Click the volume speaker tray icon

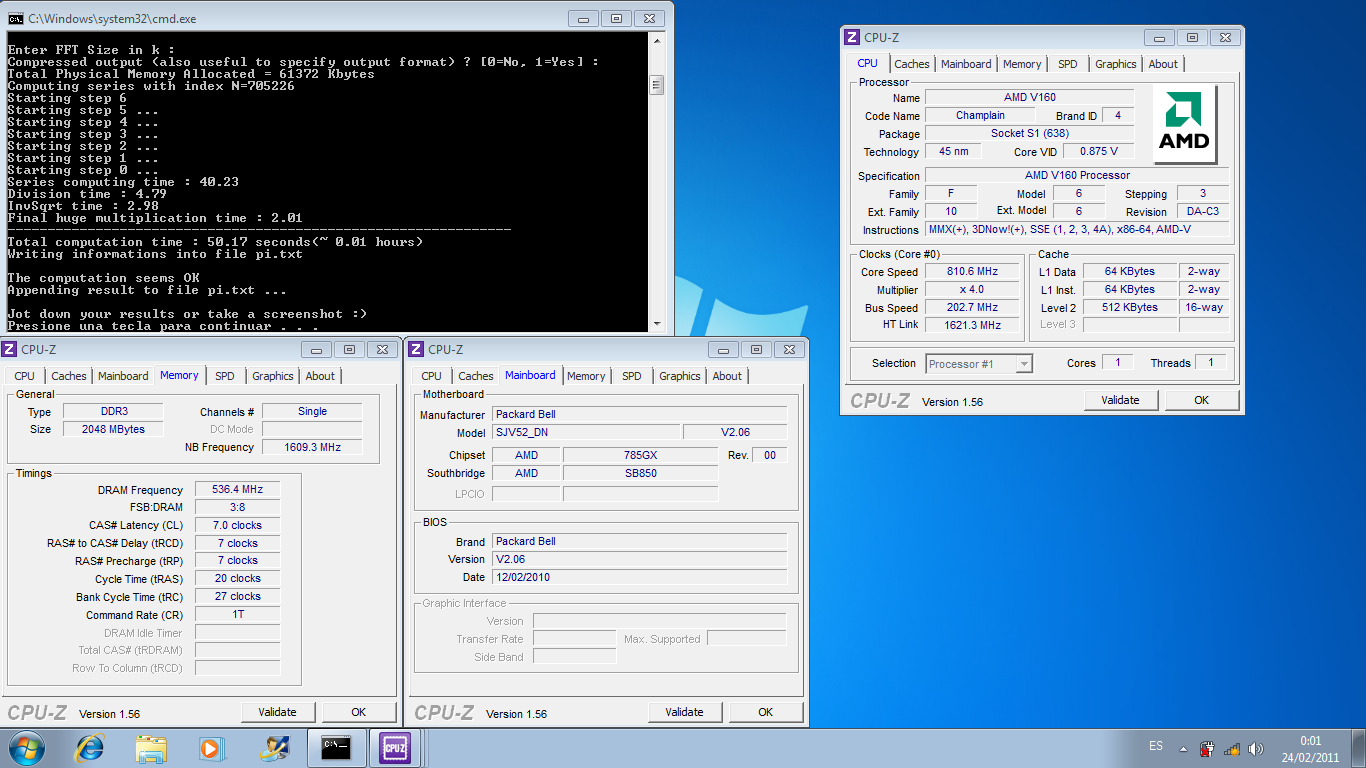[1257, 748]
